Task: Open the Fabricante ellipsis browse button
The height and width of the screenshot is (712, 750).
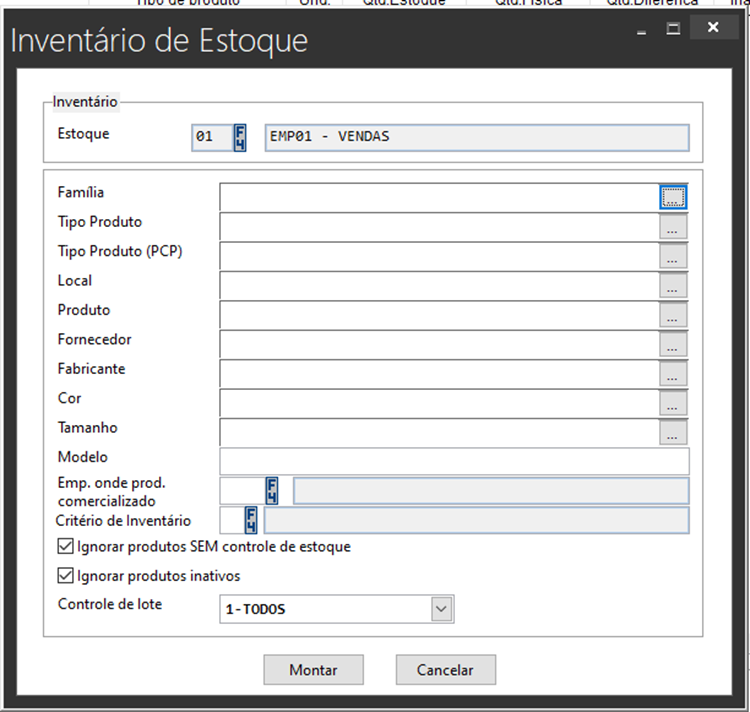Action: click(673, 373)
